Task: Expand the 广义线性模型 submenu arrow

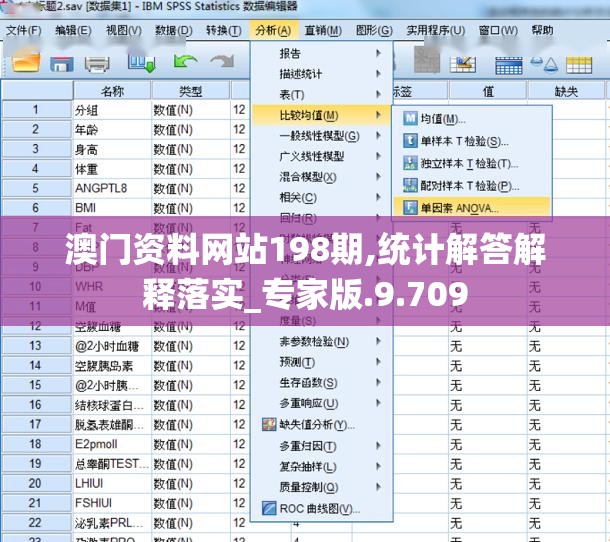Action: click(378, 156)
